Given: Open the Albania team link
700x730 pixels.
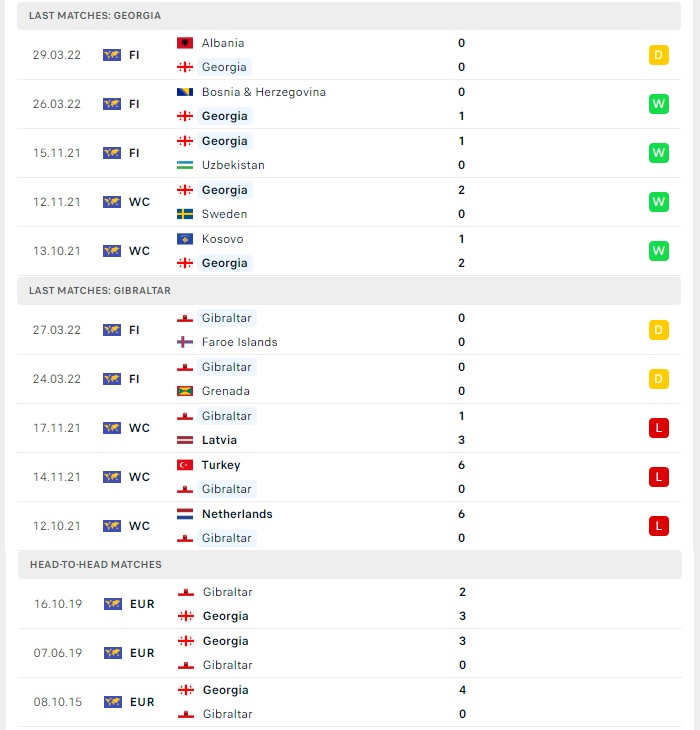Looking at the screenshot, I should pos(223,43).
